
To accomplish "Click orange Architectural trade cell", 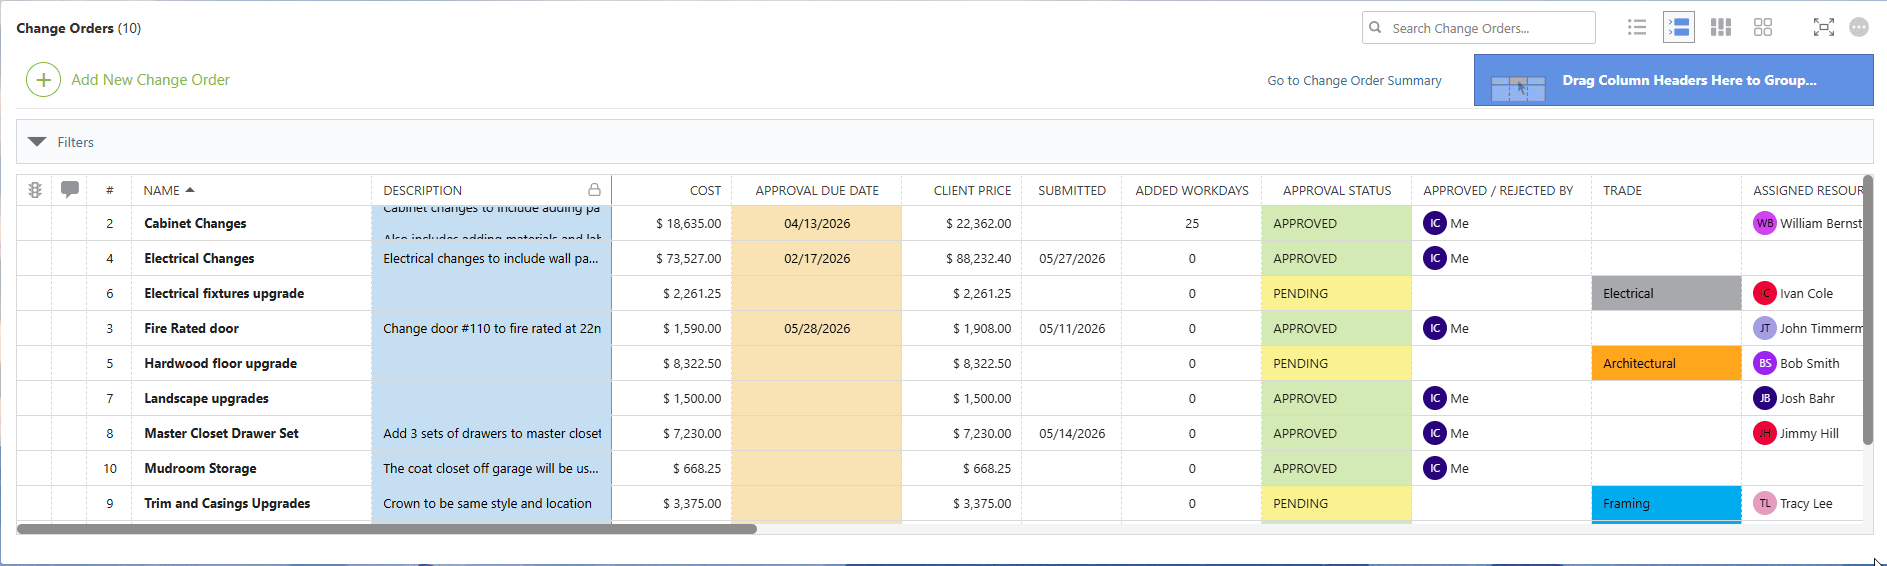I will (x=1666, y=363).
